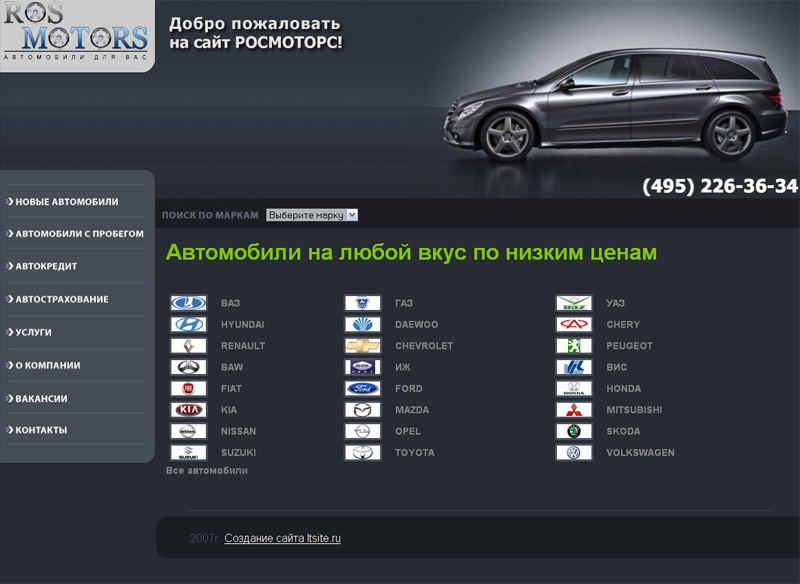The height and width of the screenshot is (584, 800).
Task: Click the Daewoo logo icon
Action: (x=363, y=324)
